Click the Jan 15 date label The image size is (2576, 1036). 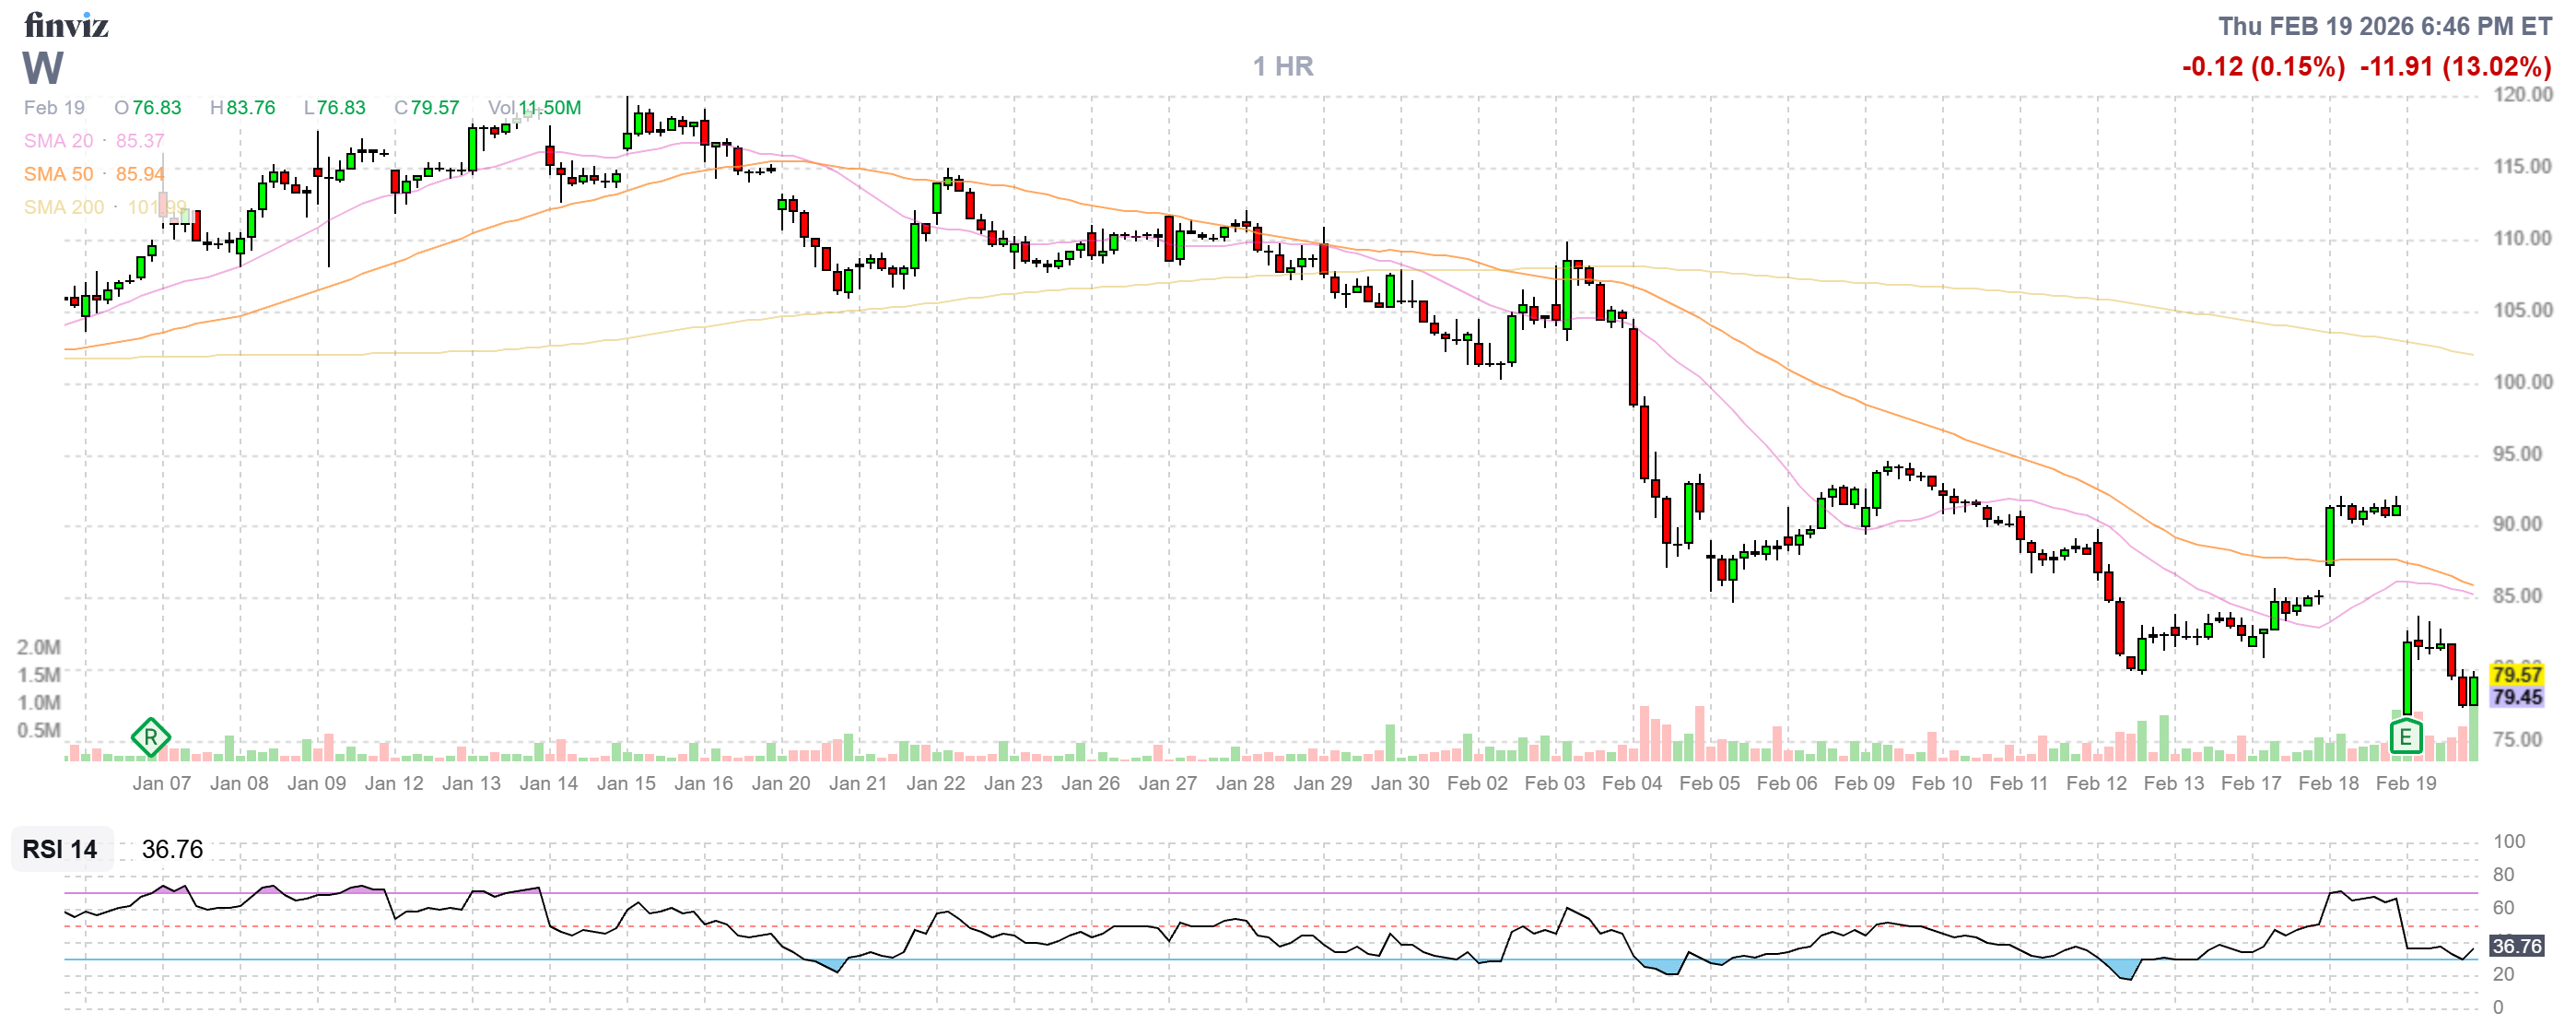[626, 783]
